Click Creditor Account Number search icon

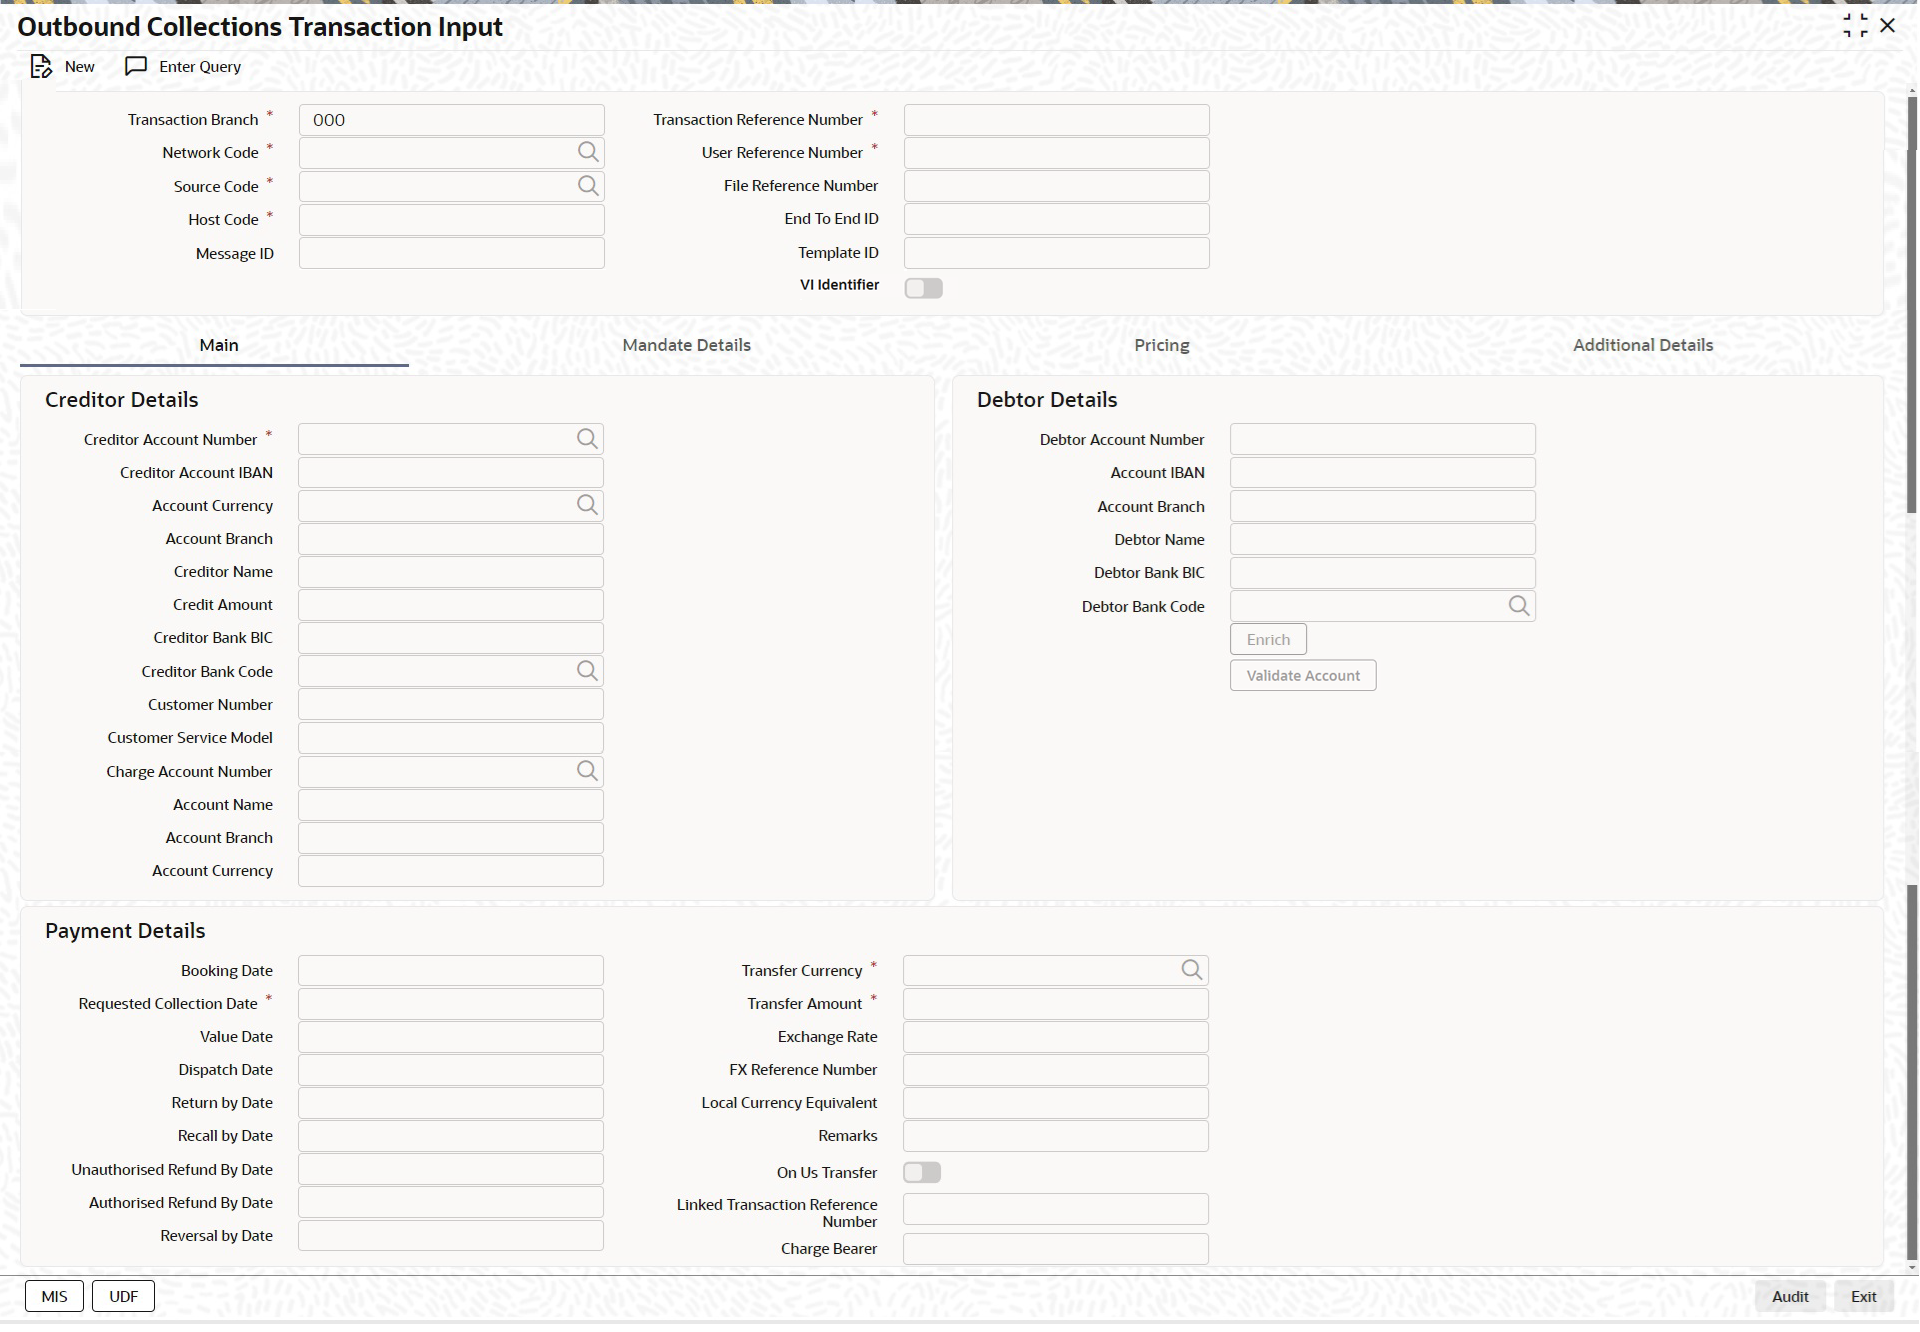587,439
